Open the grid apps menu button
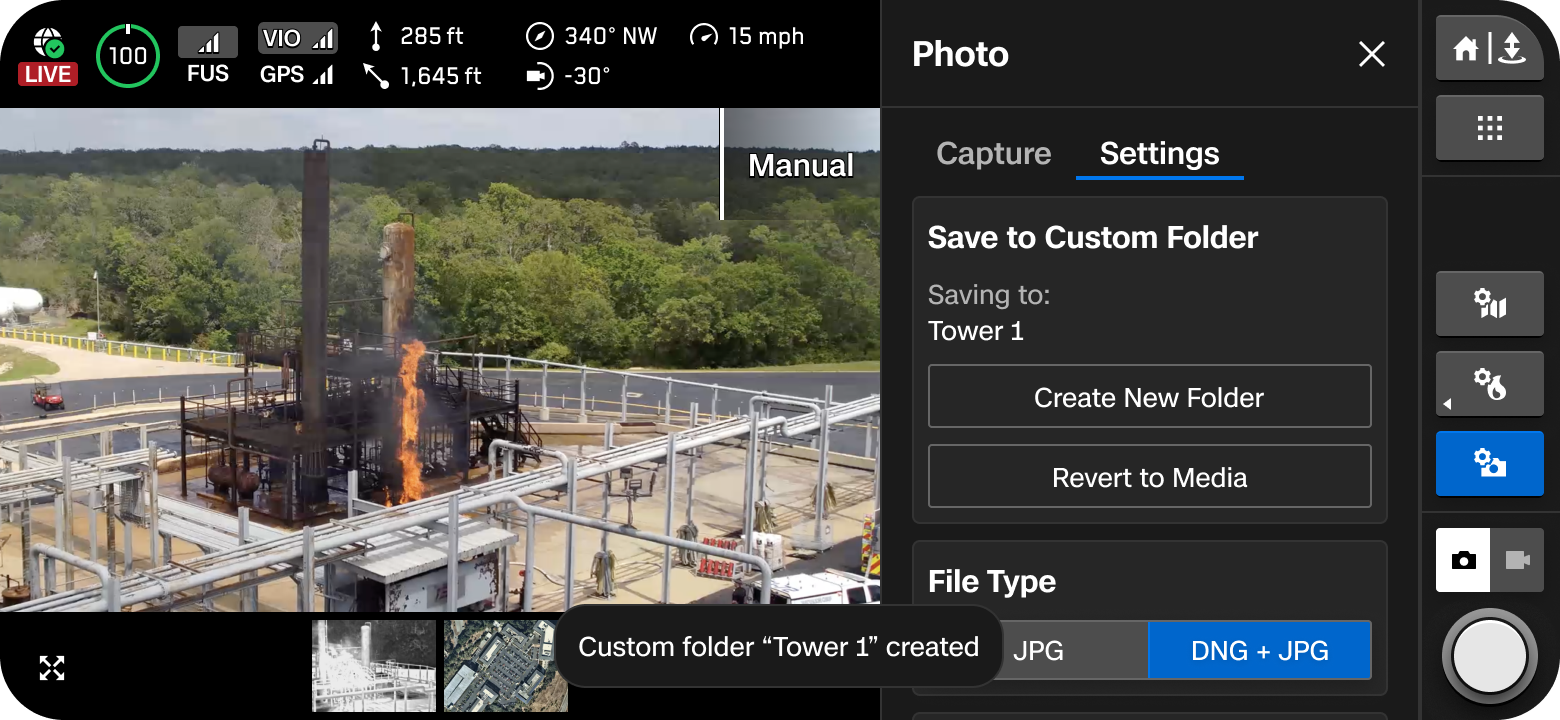This screenshot has width=1560, height=720. (x=1490, y=128)
